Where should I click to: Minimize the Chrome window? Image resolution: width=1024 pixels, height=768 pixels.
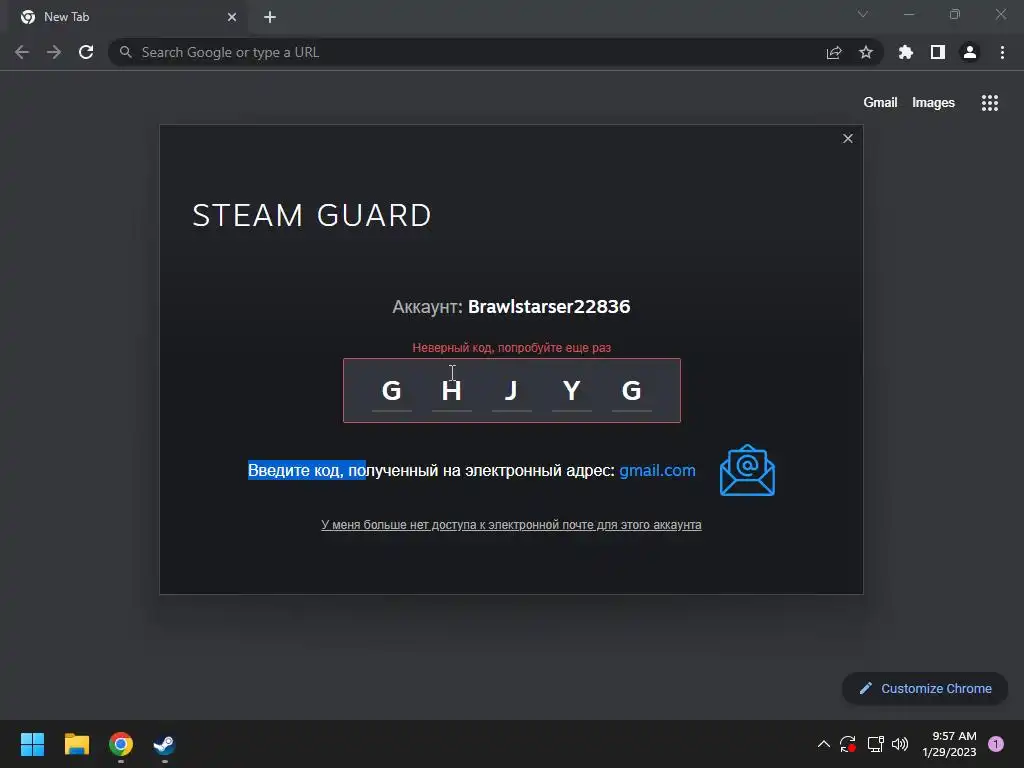click(x=909, y=14)
